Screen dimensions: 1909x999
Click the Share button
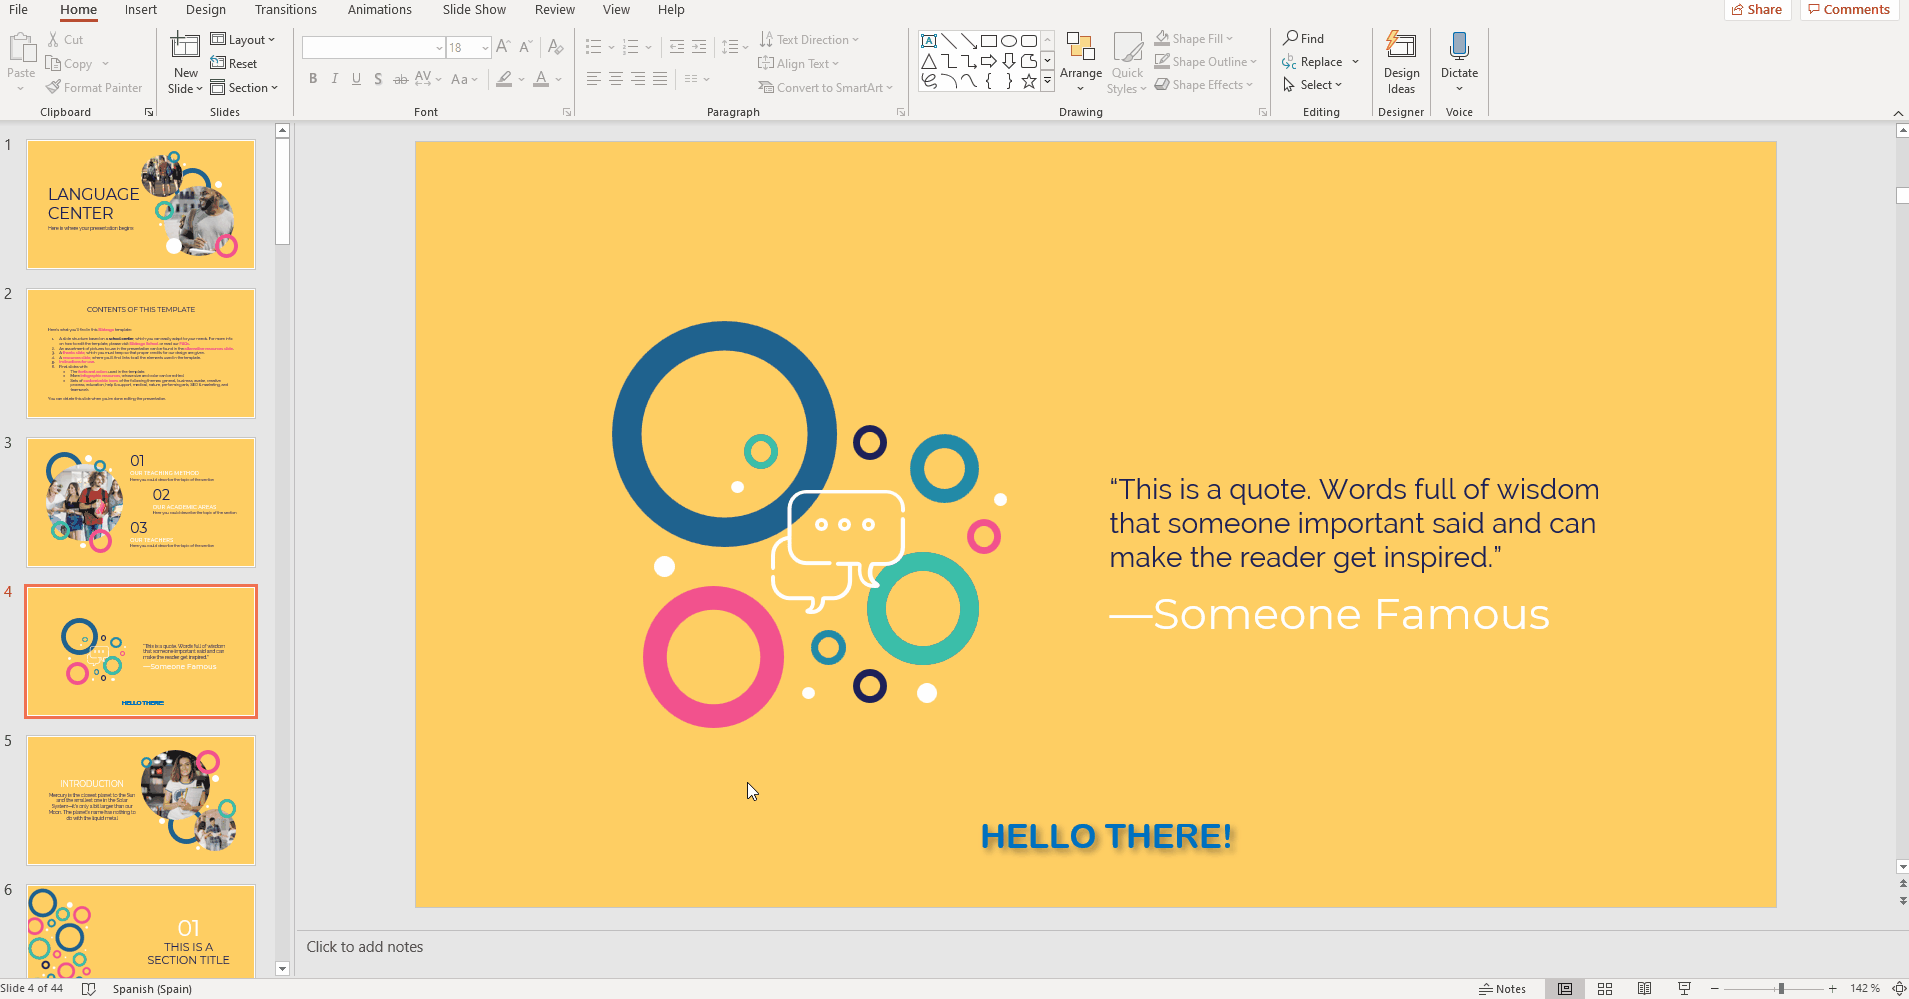1756,10
